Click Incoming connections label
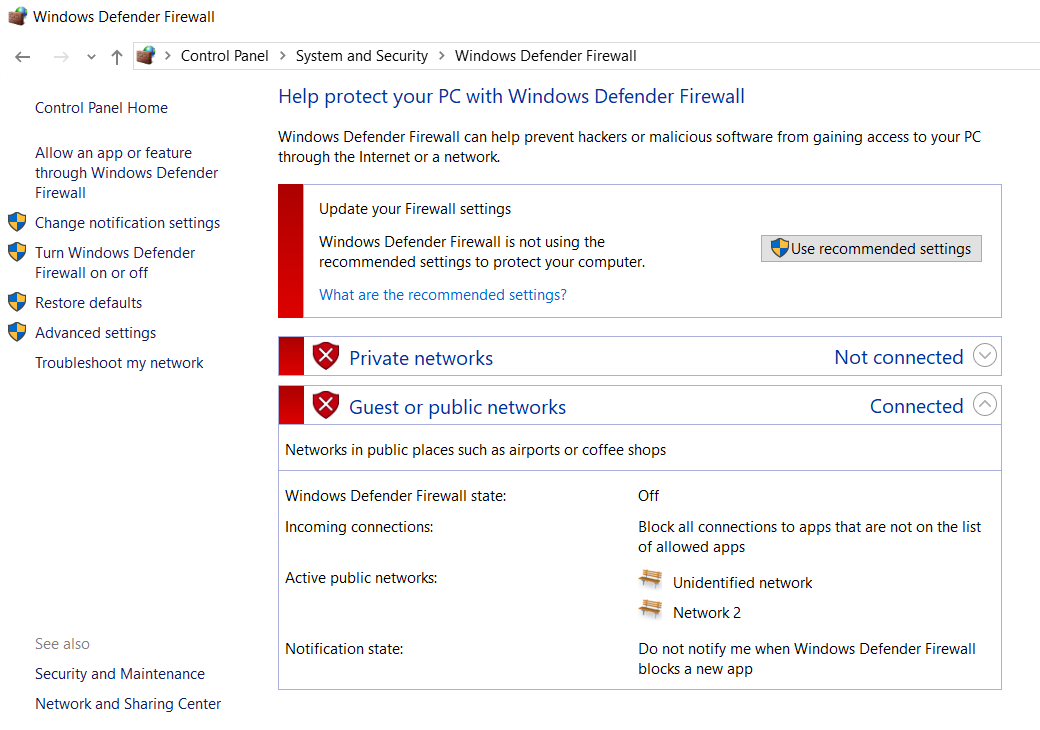Viewport: 1040px width, 730px height. coord(359,527)
